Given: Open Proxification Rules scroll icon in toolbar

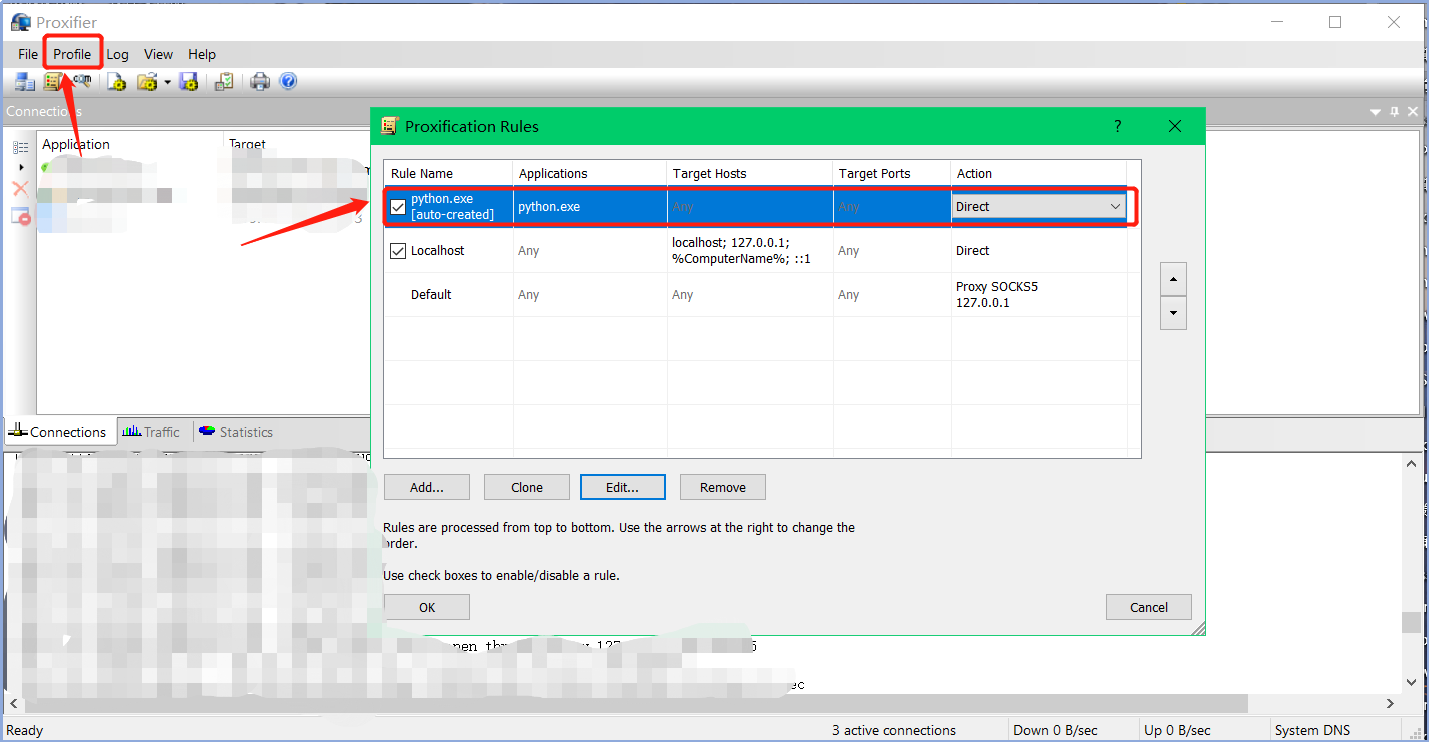Looking at the screenshot, I should click(x=52, y=82).
